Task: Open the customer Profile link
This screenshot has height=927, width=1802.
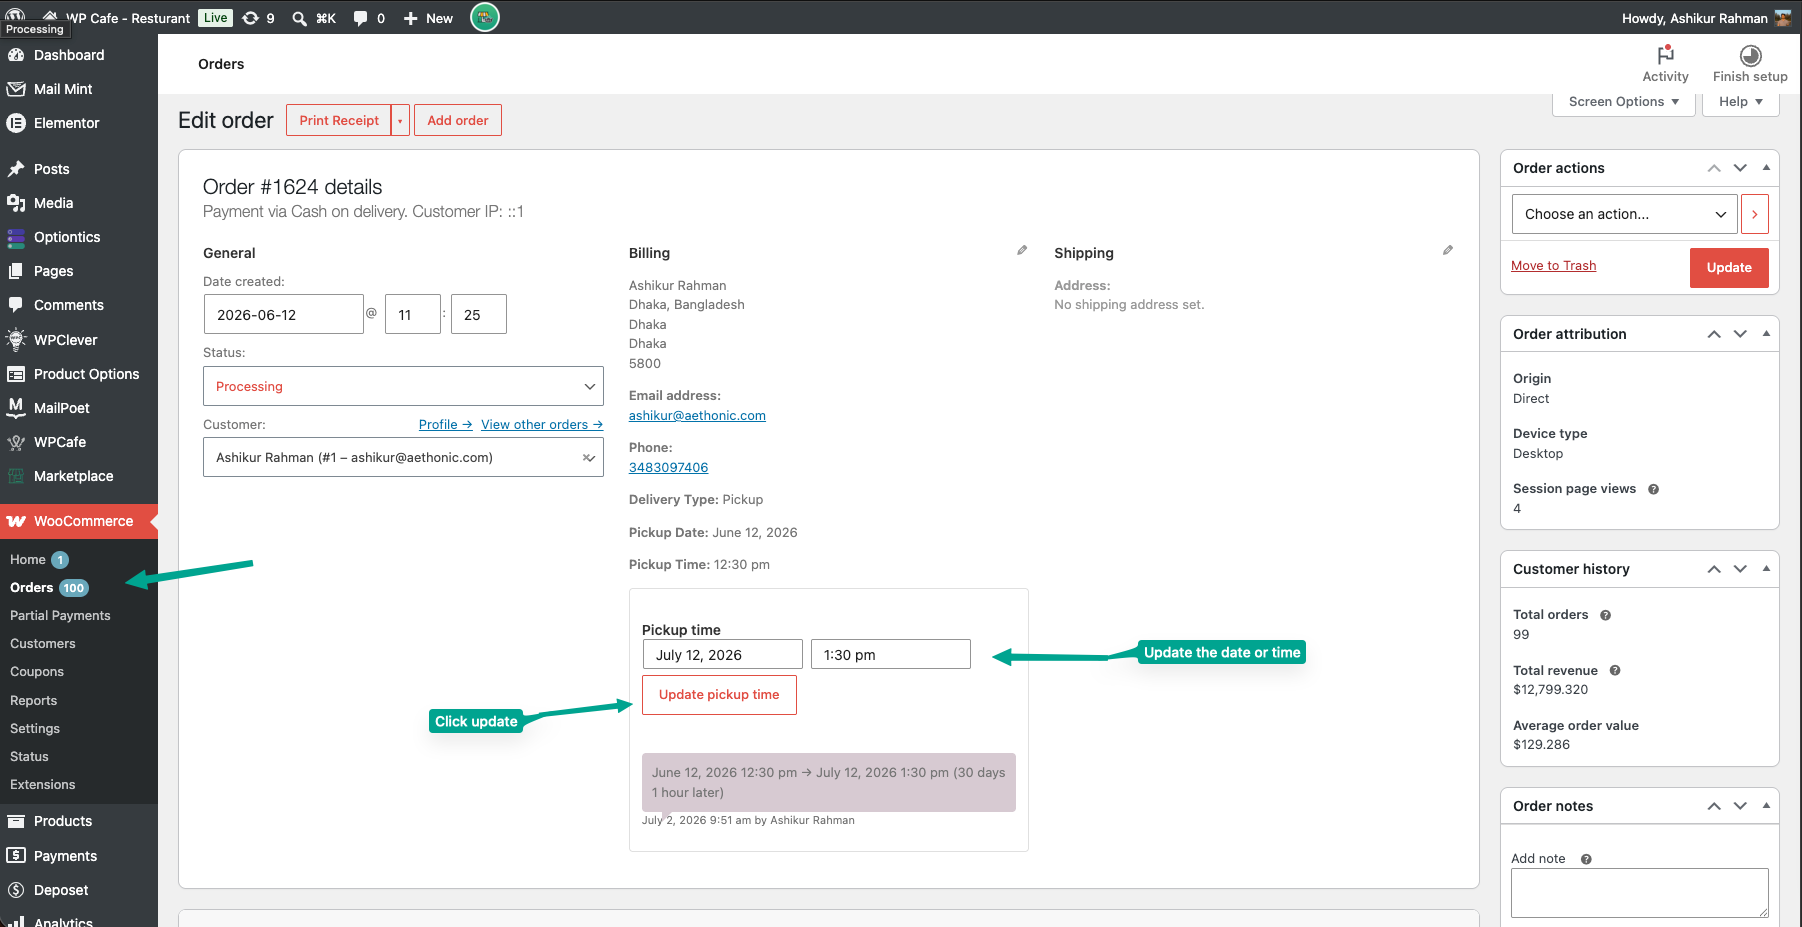Action: 445,425
